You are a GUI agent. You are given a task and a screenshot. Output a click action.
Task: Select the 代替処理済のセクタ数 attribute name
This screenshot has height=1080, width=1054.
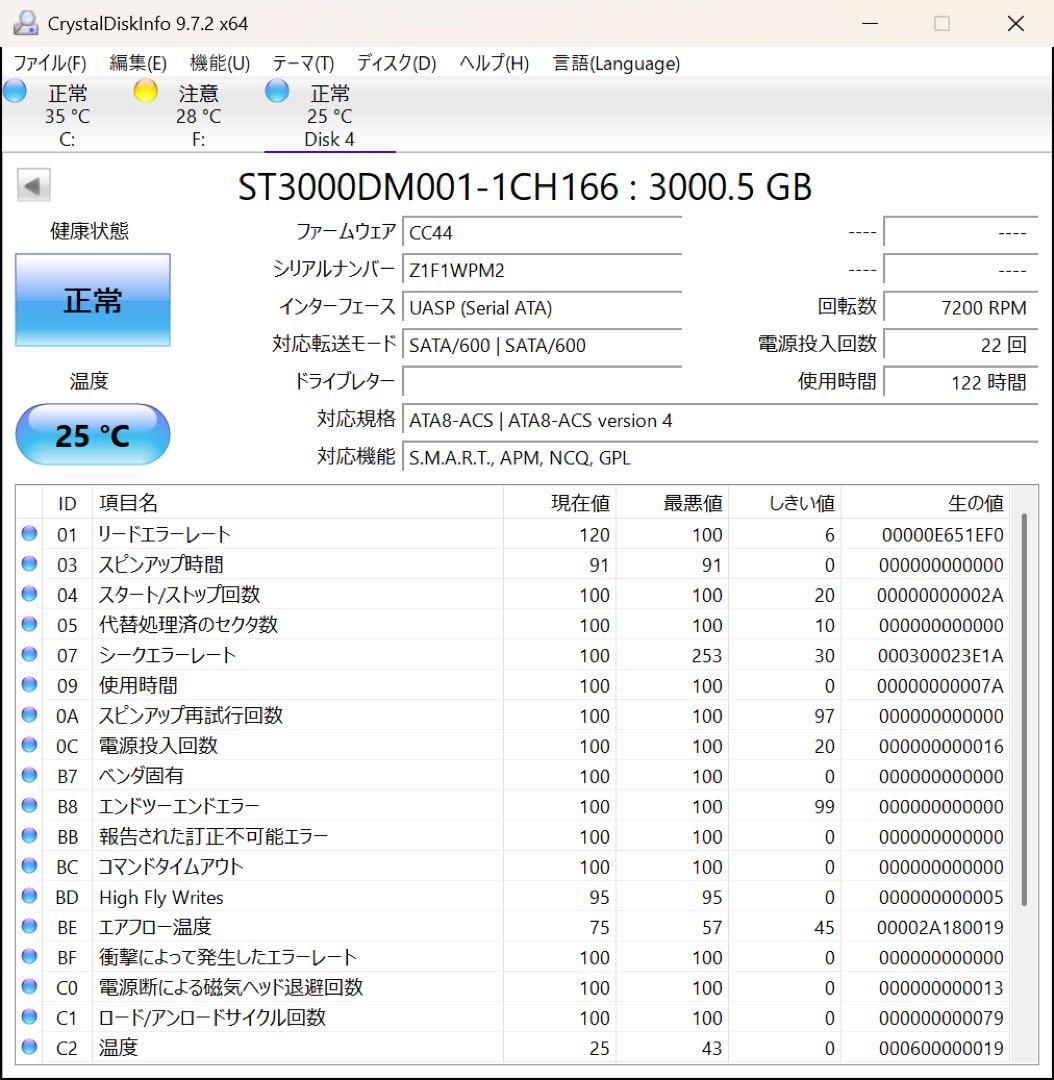pos(188,625)
